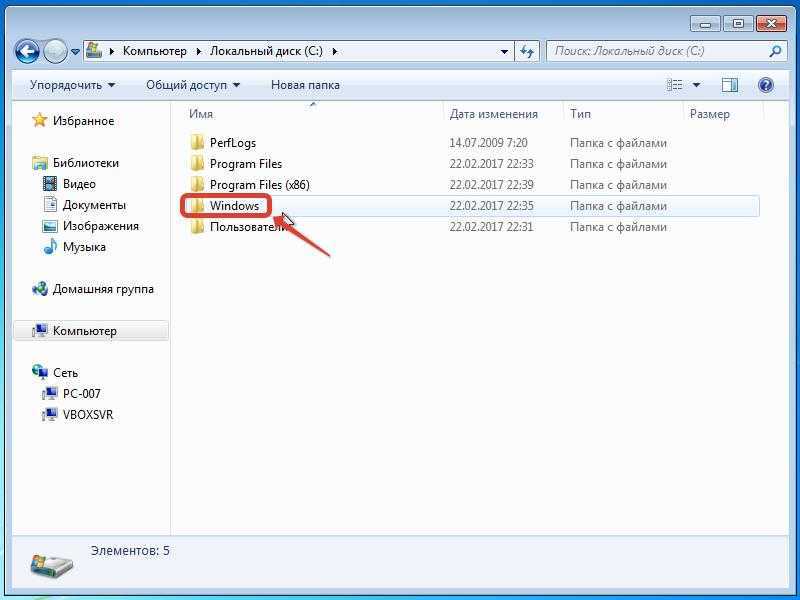
Task: Click the Документы library icon
Action: pos(50,205)
